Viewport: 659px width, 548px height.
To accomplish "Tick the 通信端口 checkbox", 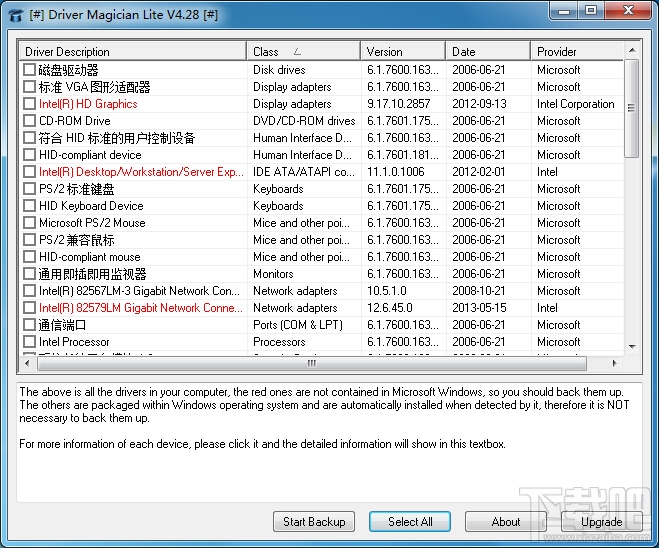I will [x=29, y=325].
